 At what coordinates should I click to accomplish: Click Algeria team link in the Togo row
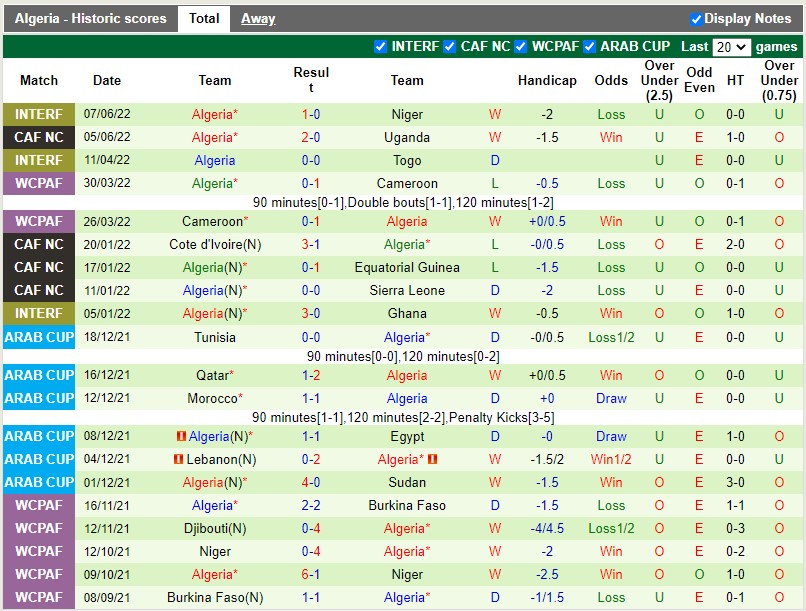214,160
